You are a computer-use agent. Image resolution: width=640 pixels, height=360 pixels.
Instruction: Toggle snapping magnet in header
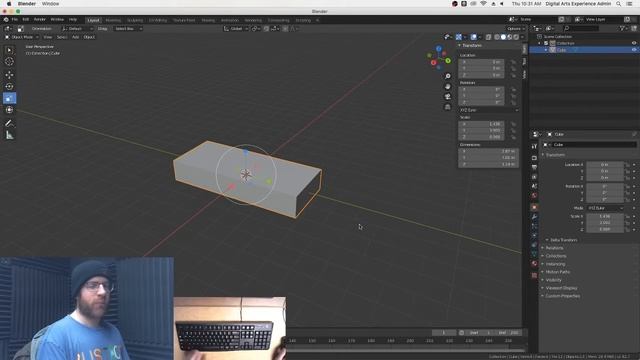click(x=266, y=29)
